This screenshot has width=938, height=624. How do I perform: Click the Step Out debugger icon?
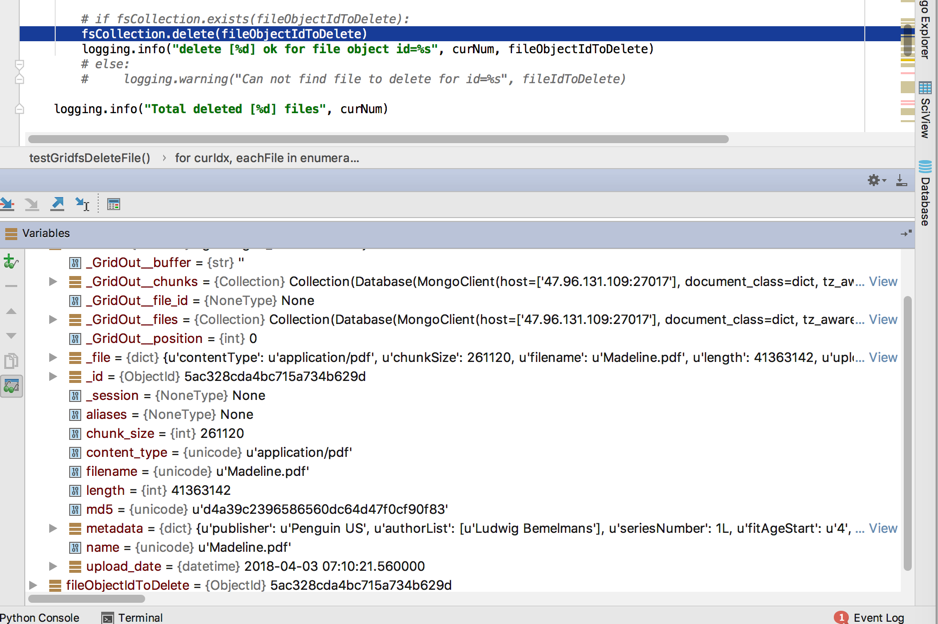pyautogui.click(x=57, y=205)
